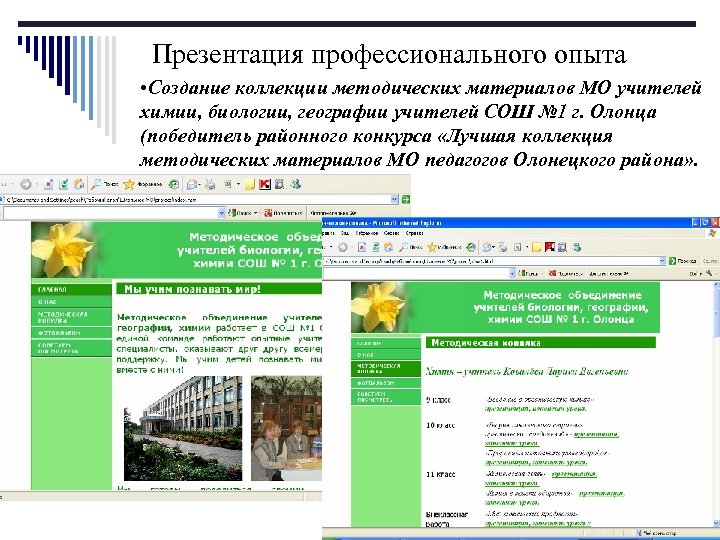
Task: Expand Edit button dropdown arrow in back browser
Action: coord(238,185)
